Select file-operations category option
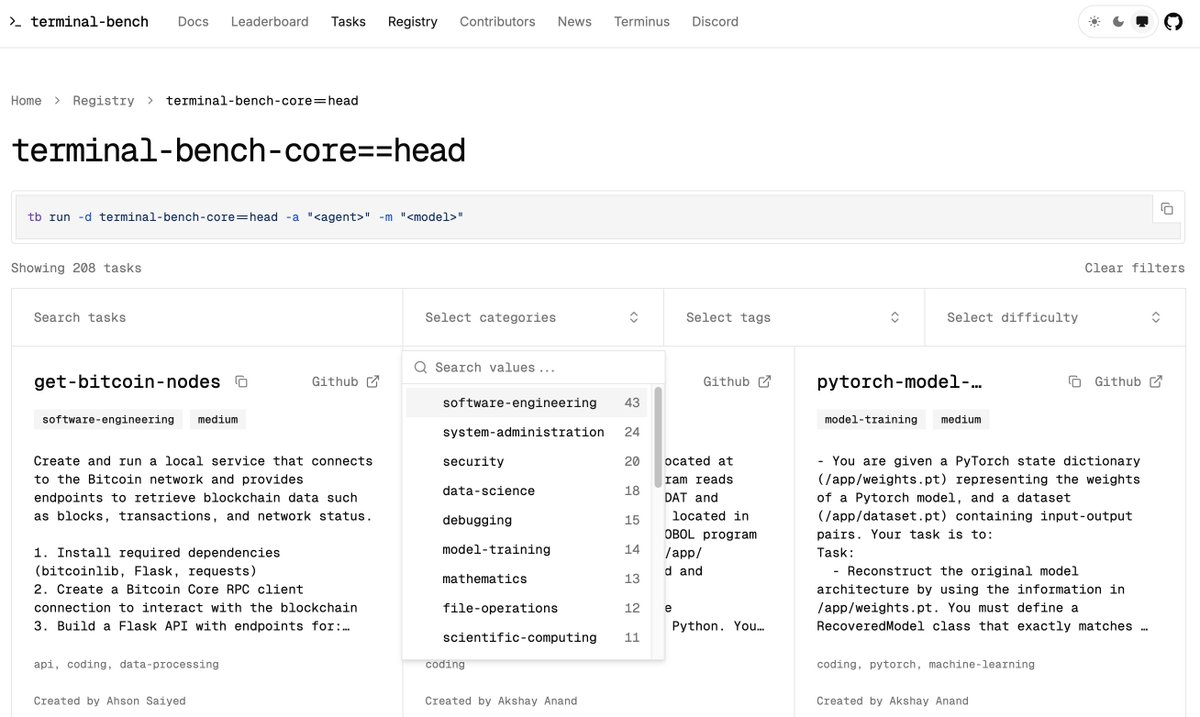 pyautogui.click(x=527, y=608)
